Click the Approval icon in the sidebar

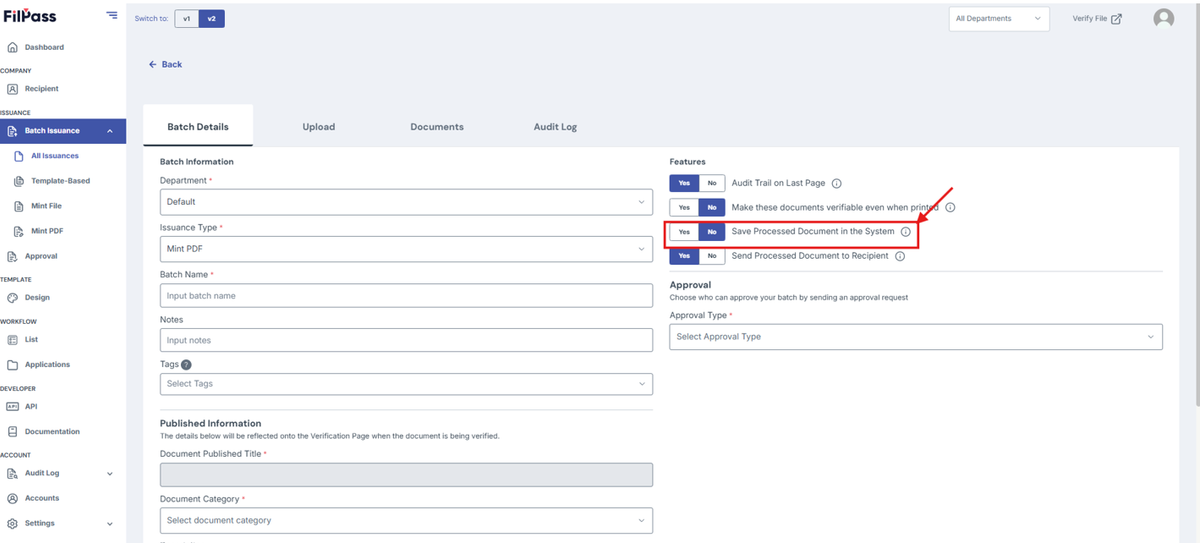[x=12, y=256]
